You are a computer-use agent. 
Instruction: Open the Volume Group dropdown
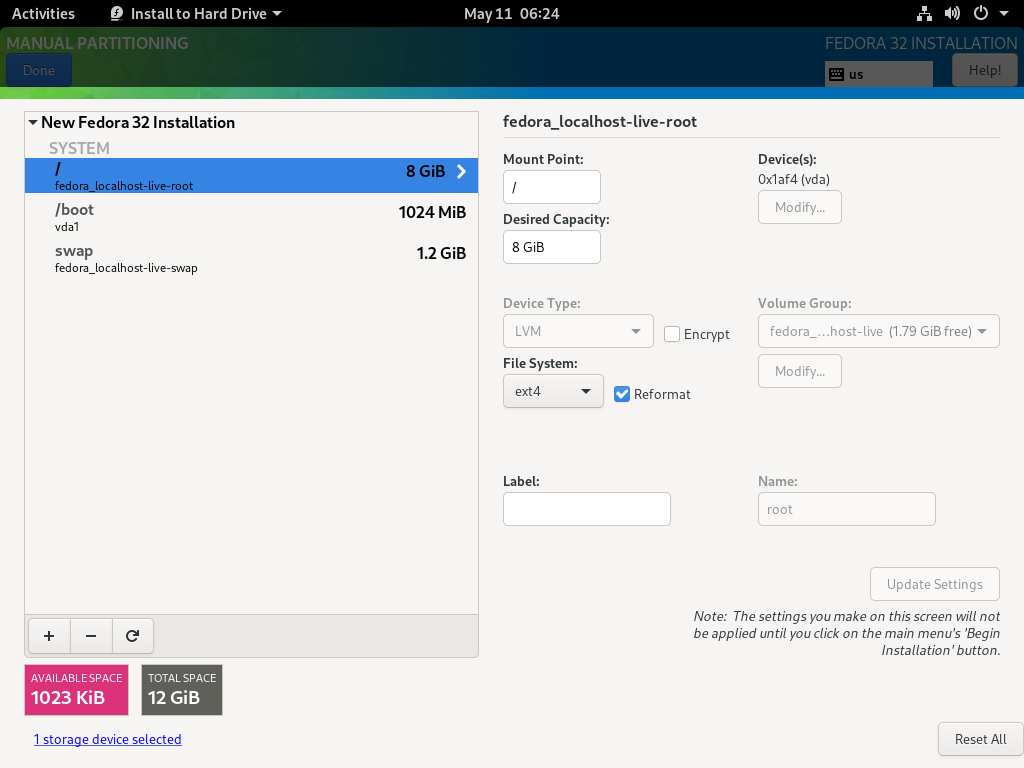point(878,331)
